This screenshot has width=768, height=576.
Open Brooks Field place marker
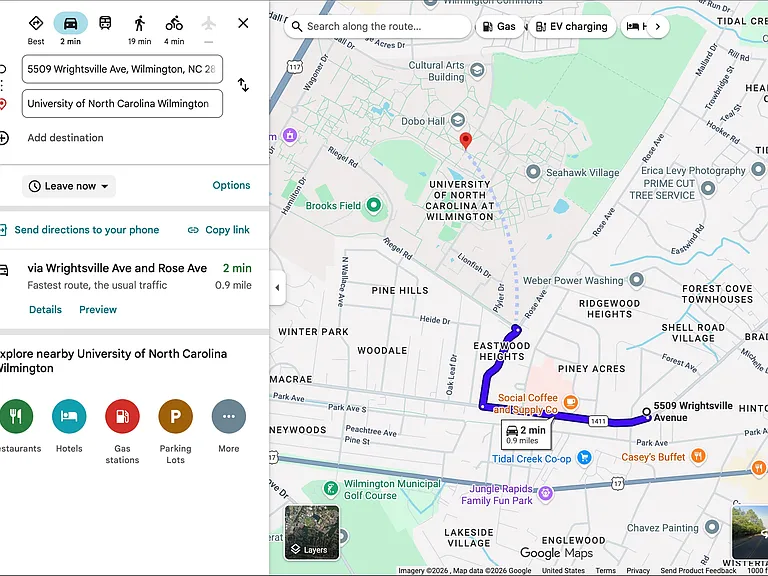coord(374,205)
